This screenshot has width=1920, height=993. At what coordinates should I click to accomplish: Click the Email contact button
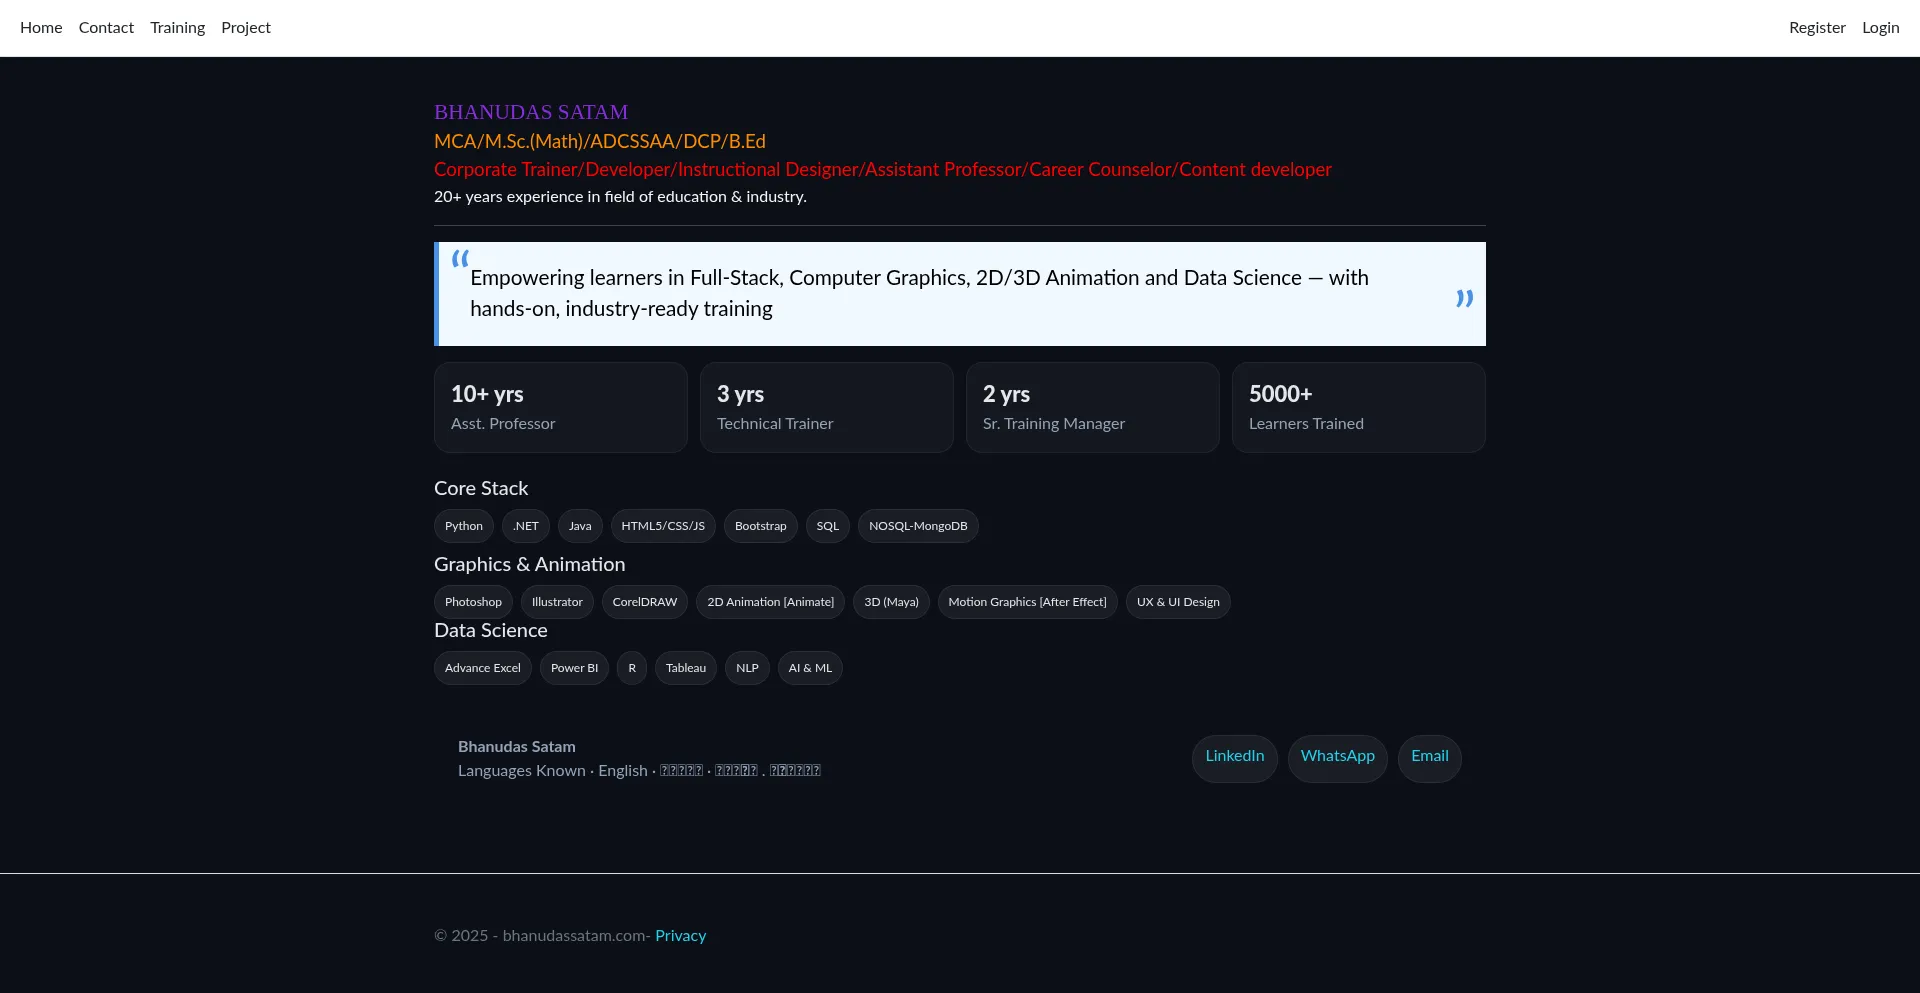[1429, 757]
